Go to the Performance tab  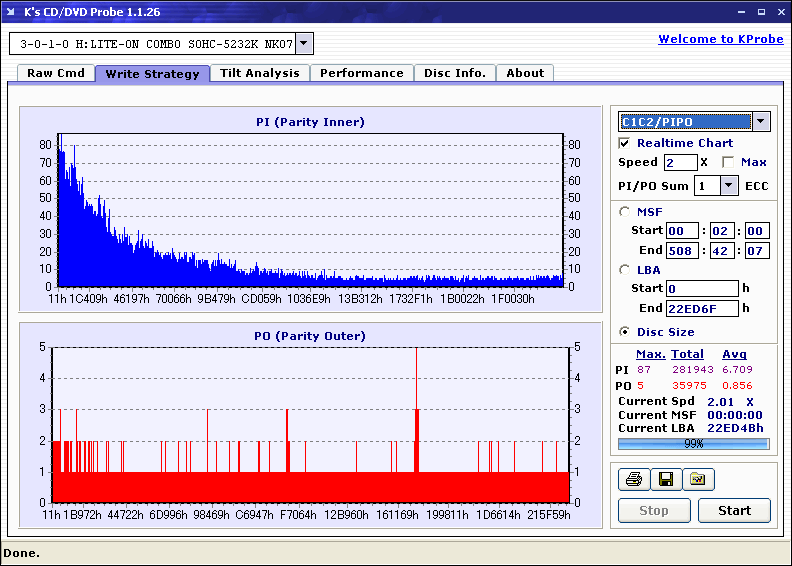tap(362, 73)
